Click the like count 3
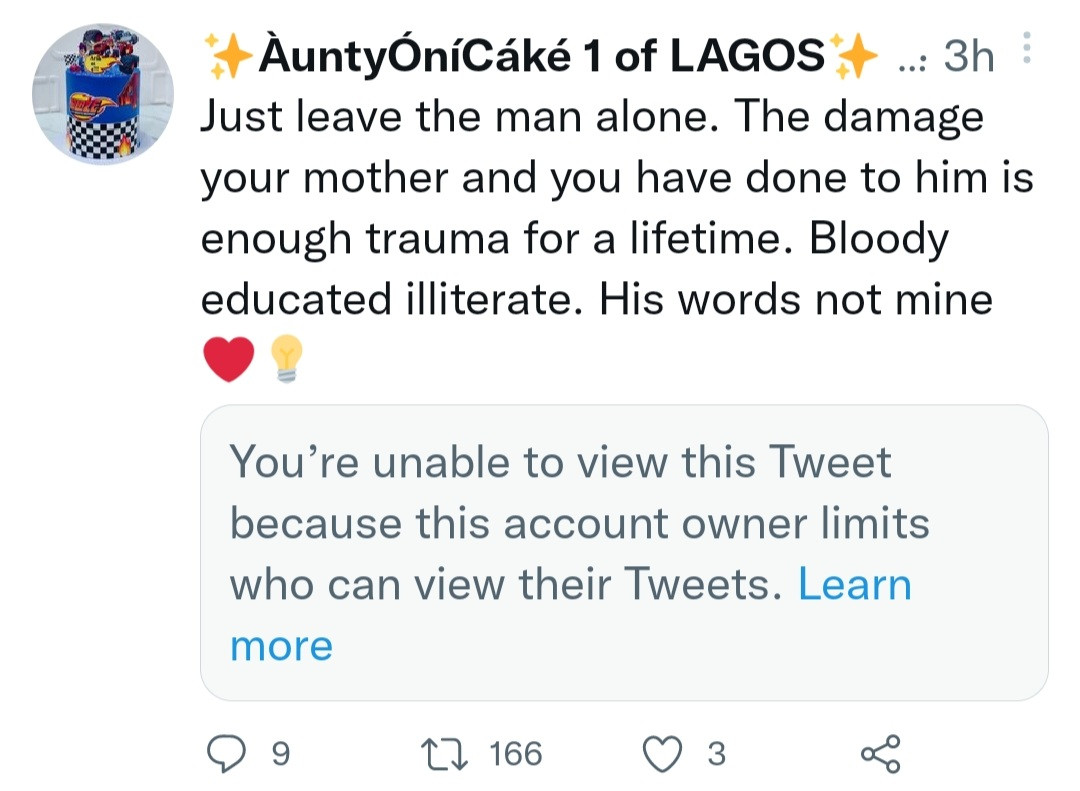 (x=716, y=753)
